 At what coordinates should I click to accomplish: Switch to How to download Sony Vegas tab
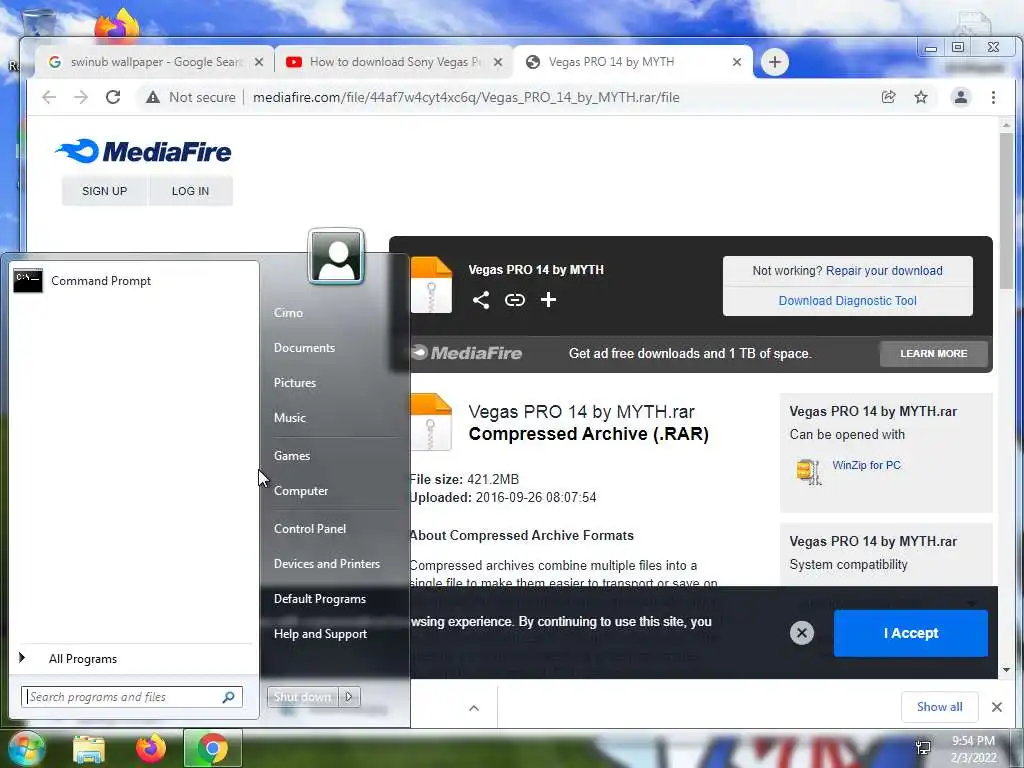[x=394, y=62]
